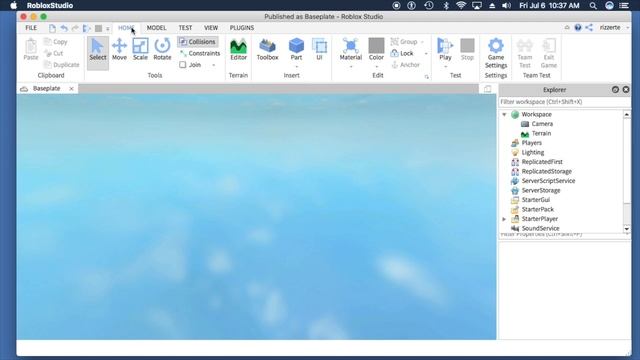
Task: Click the help question mark icon
Action: pyautogui.click(x=578, y=28)
